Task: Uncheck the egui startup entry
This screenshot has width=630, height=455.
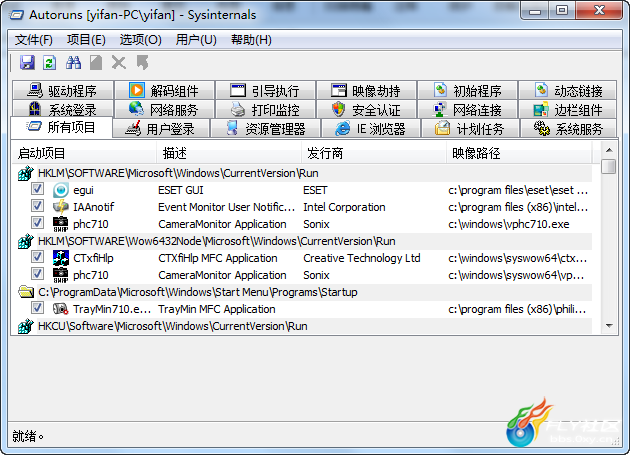Action: pyautogui.click(x=37, y=189)
